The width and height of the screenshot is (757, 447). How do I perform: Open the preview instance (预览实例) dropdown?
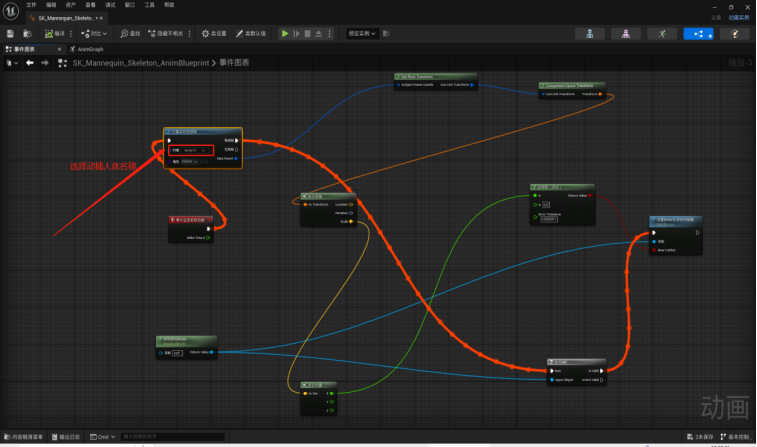click(x=362, y=33)
